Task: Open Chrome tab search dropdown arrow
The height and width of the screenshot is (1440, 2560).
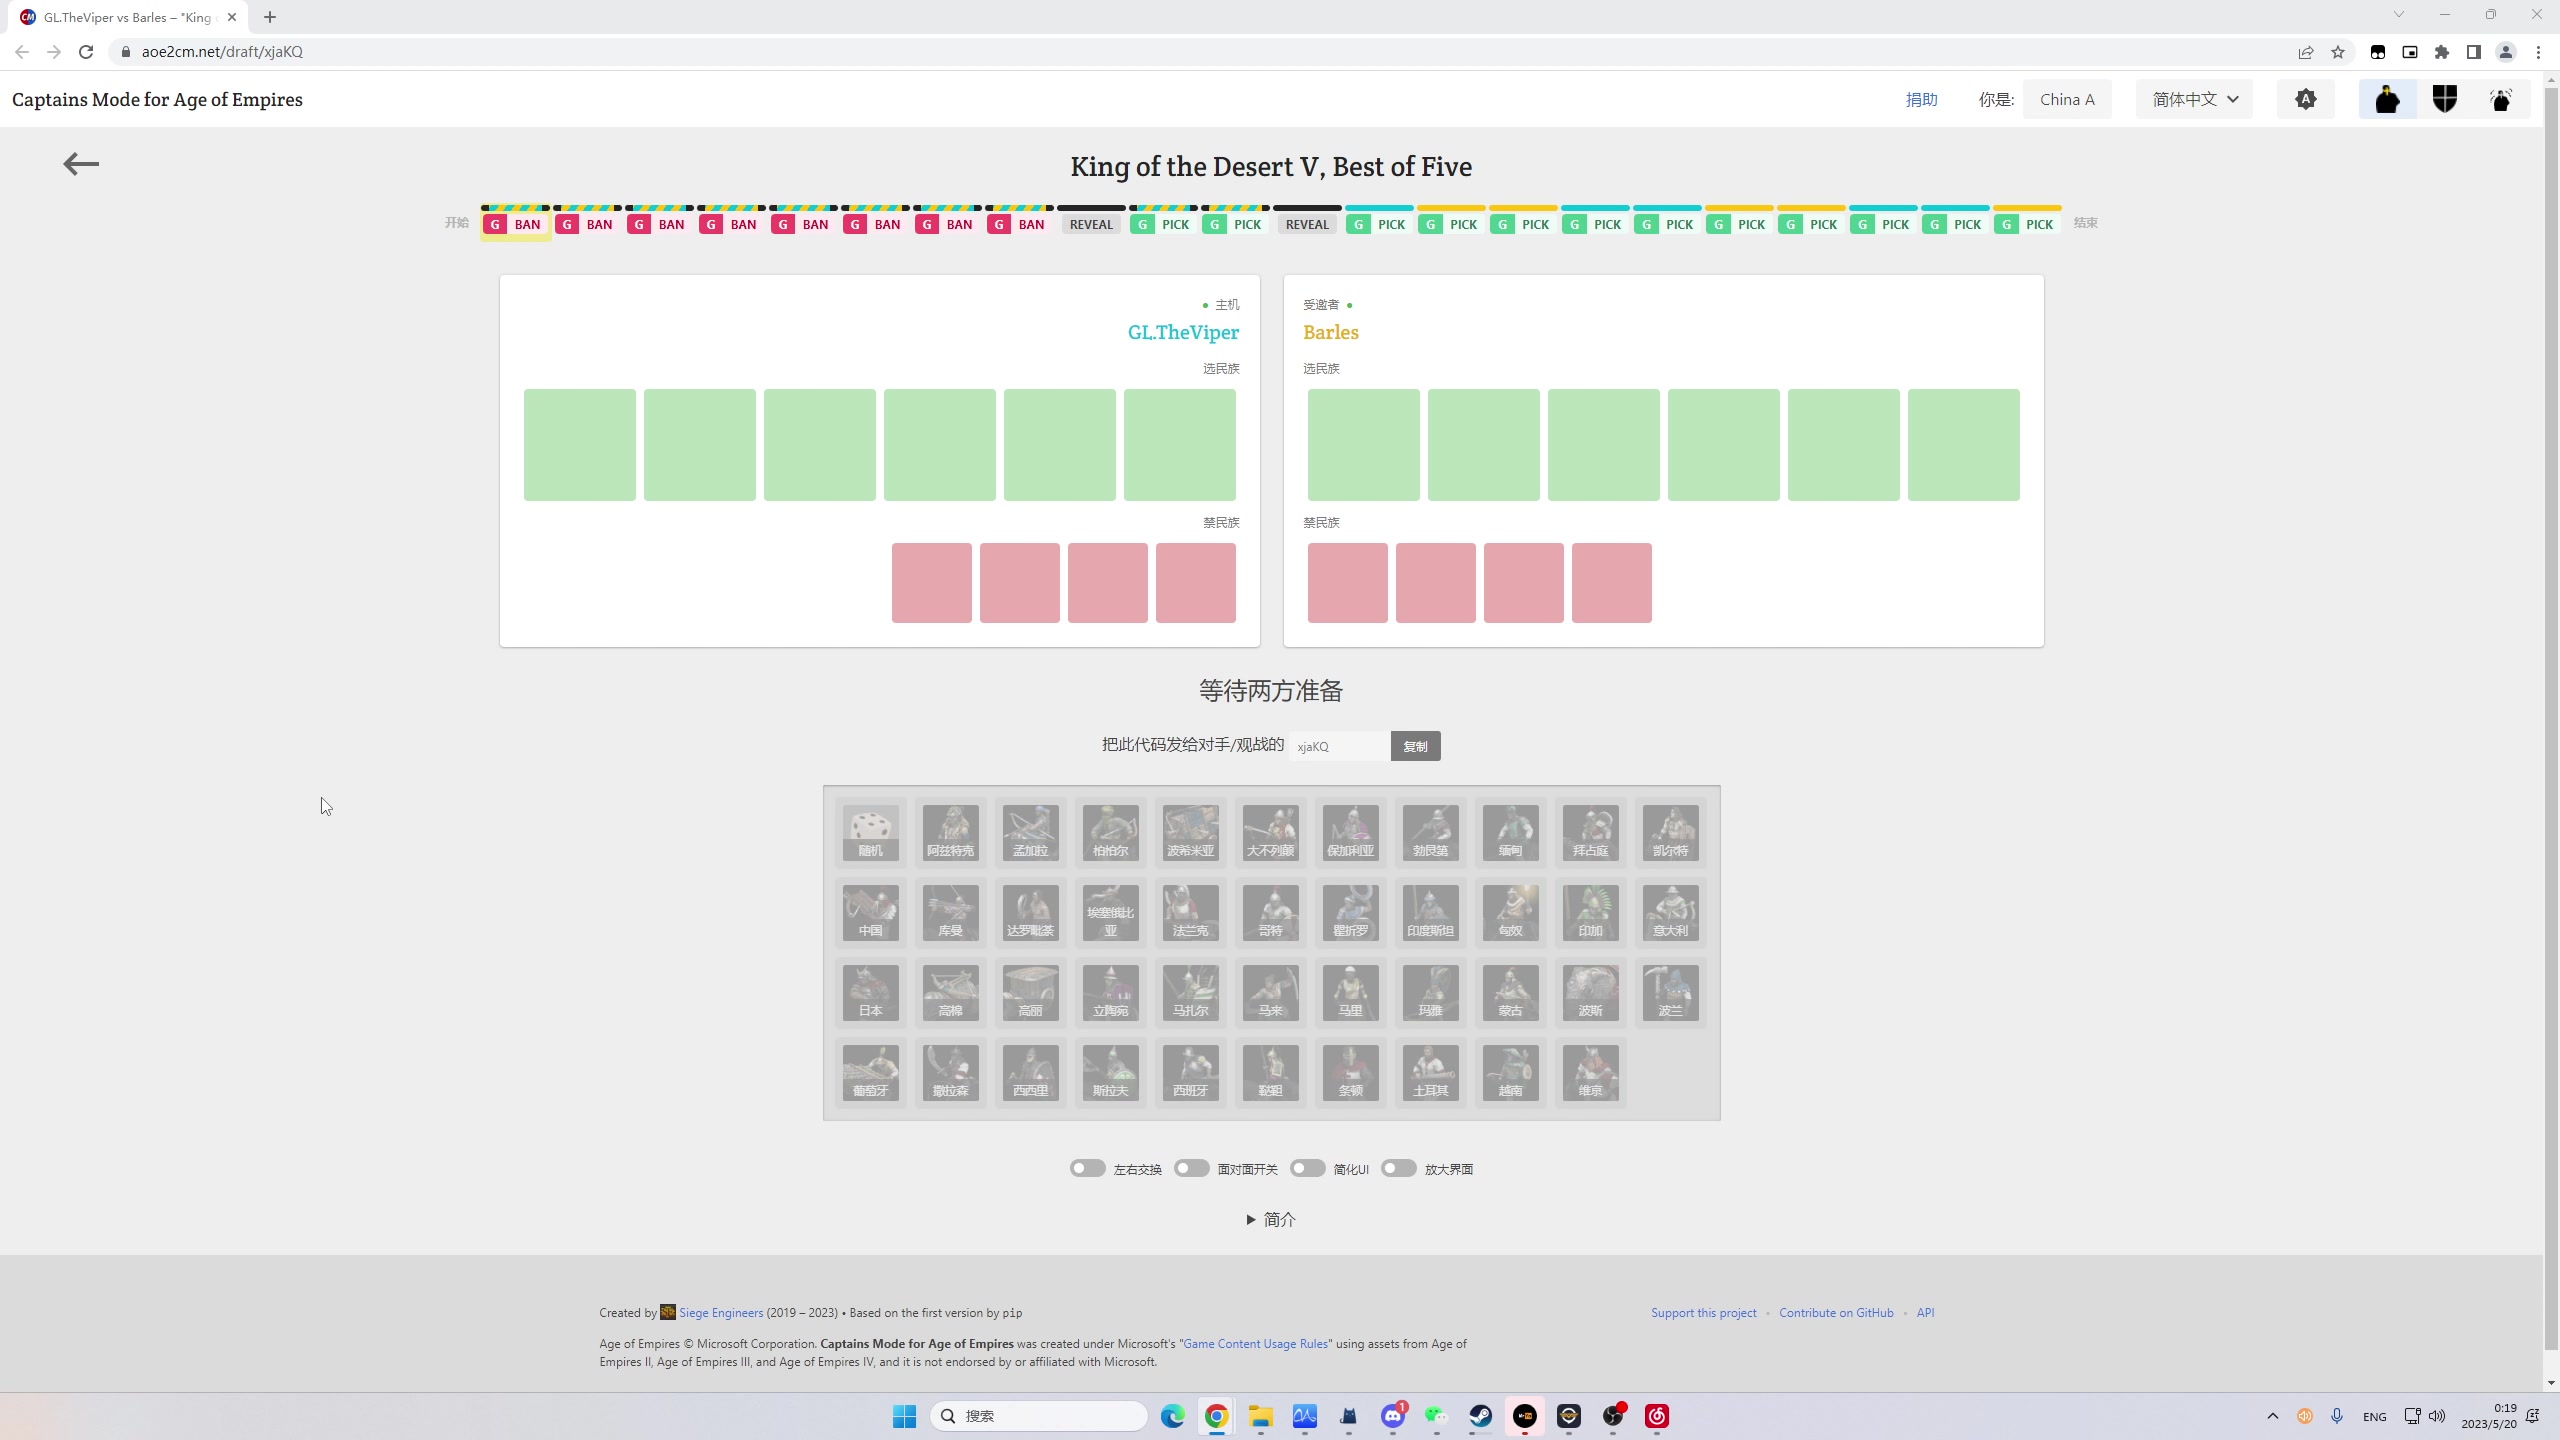Action: pos(2398,15)
